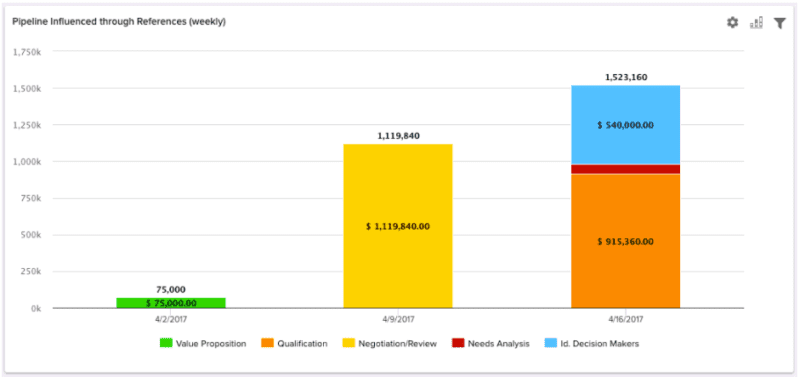Click the green Value Proposition legend swatch
Screen dimensions: 800x377
point(166,343)
